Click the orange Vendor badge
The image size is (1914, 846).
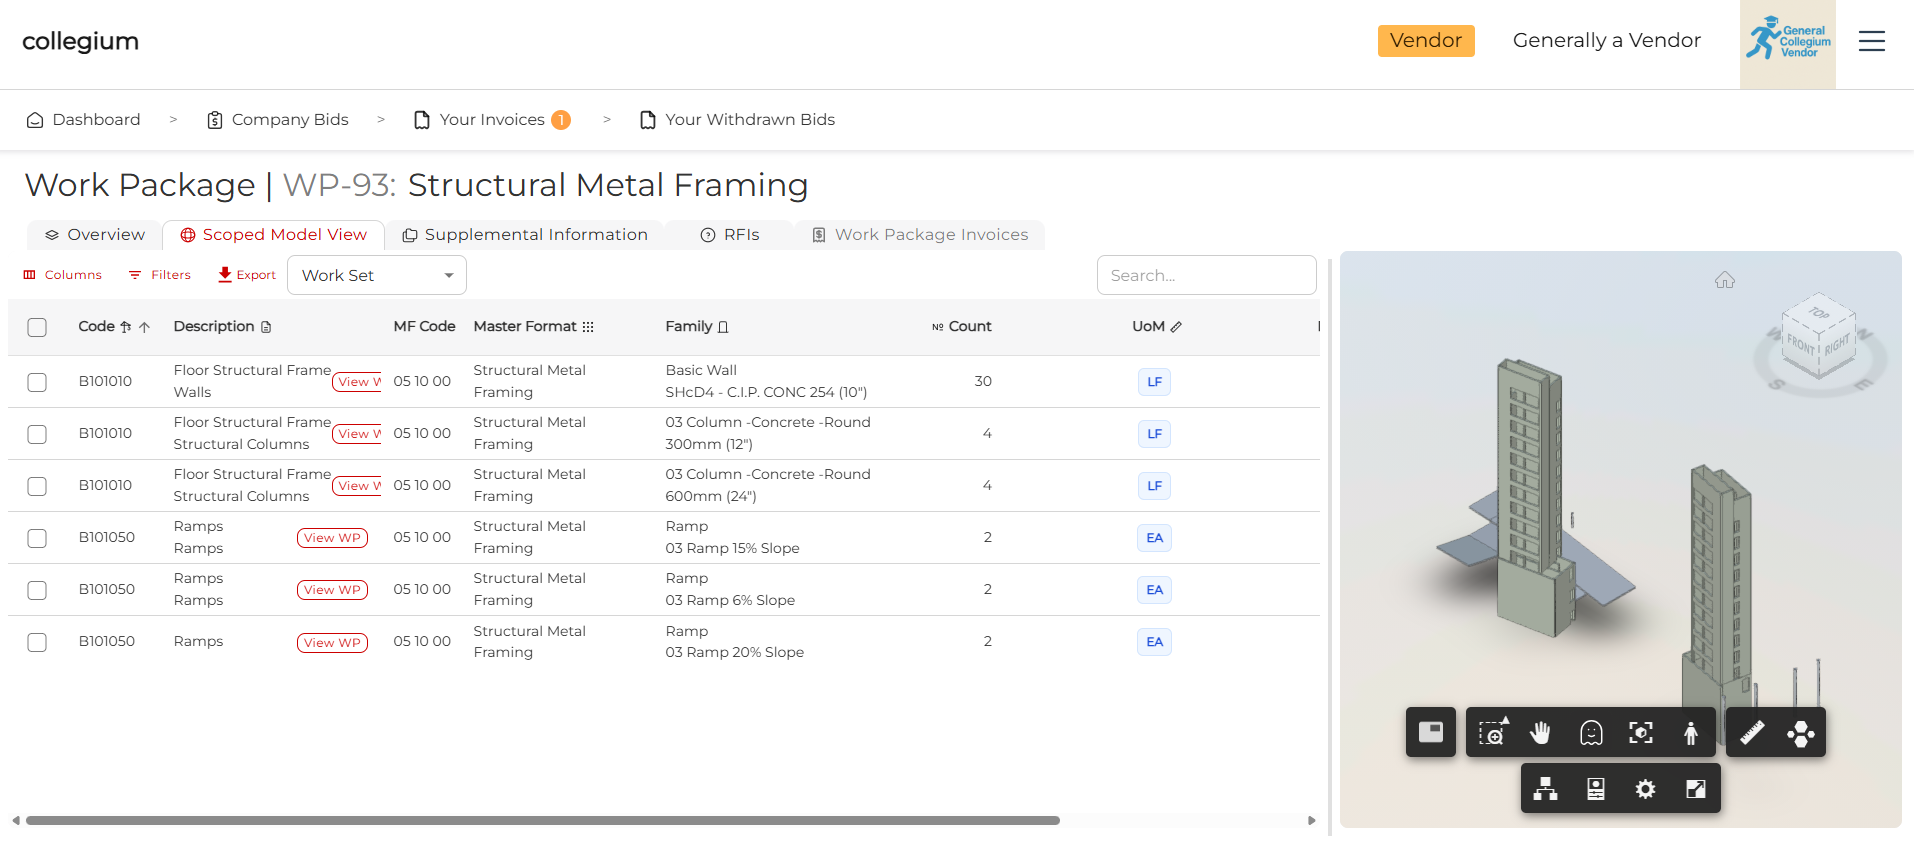pos(1426,41)
